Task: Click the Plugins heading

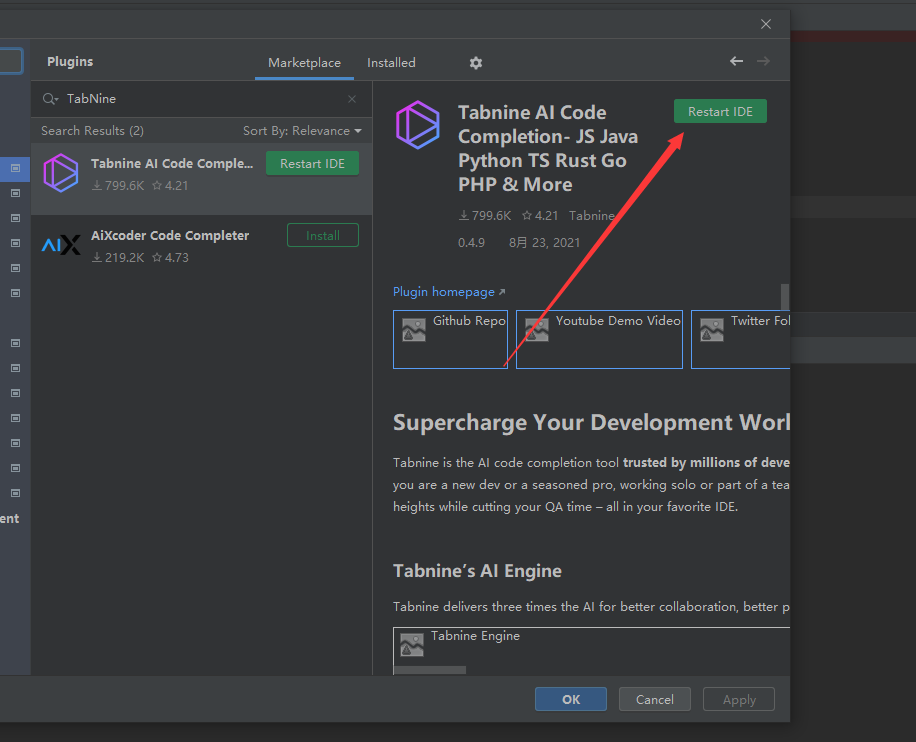Action: [70, 61]
